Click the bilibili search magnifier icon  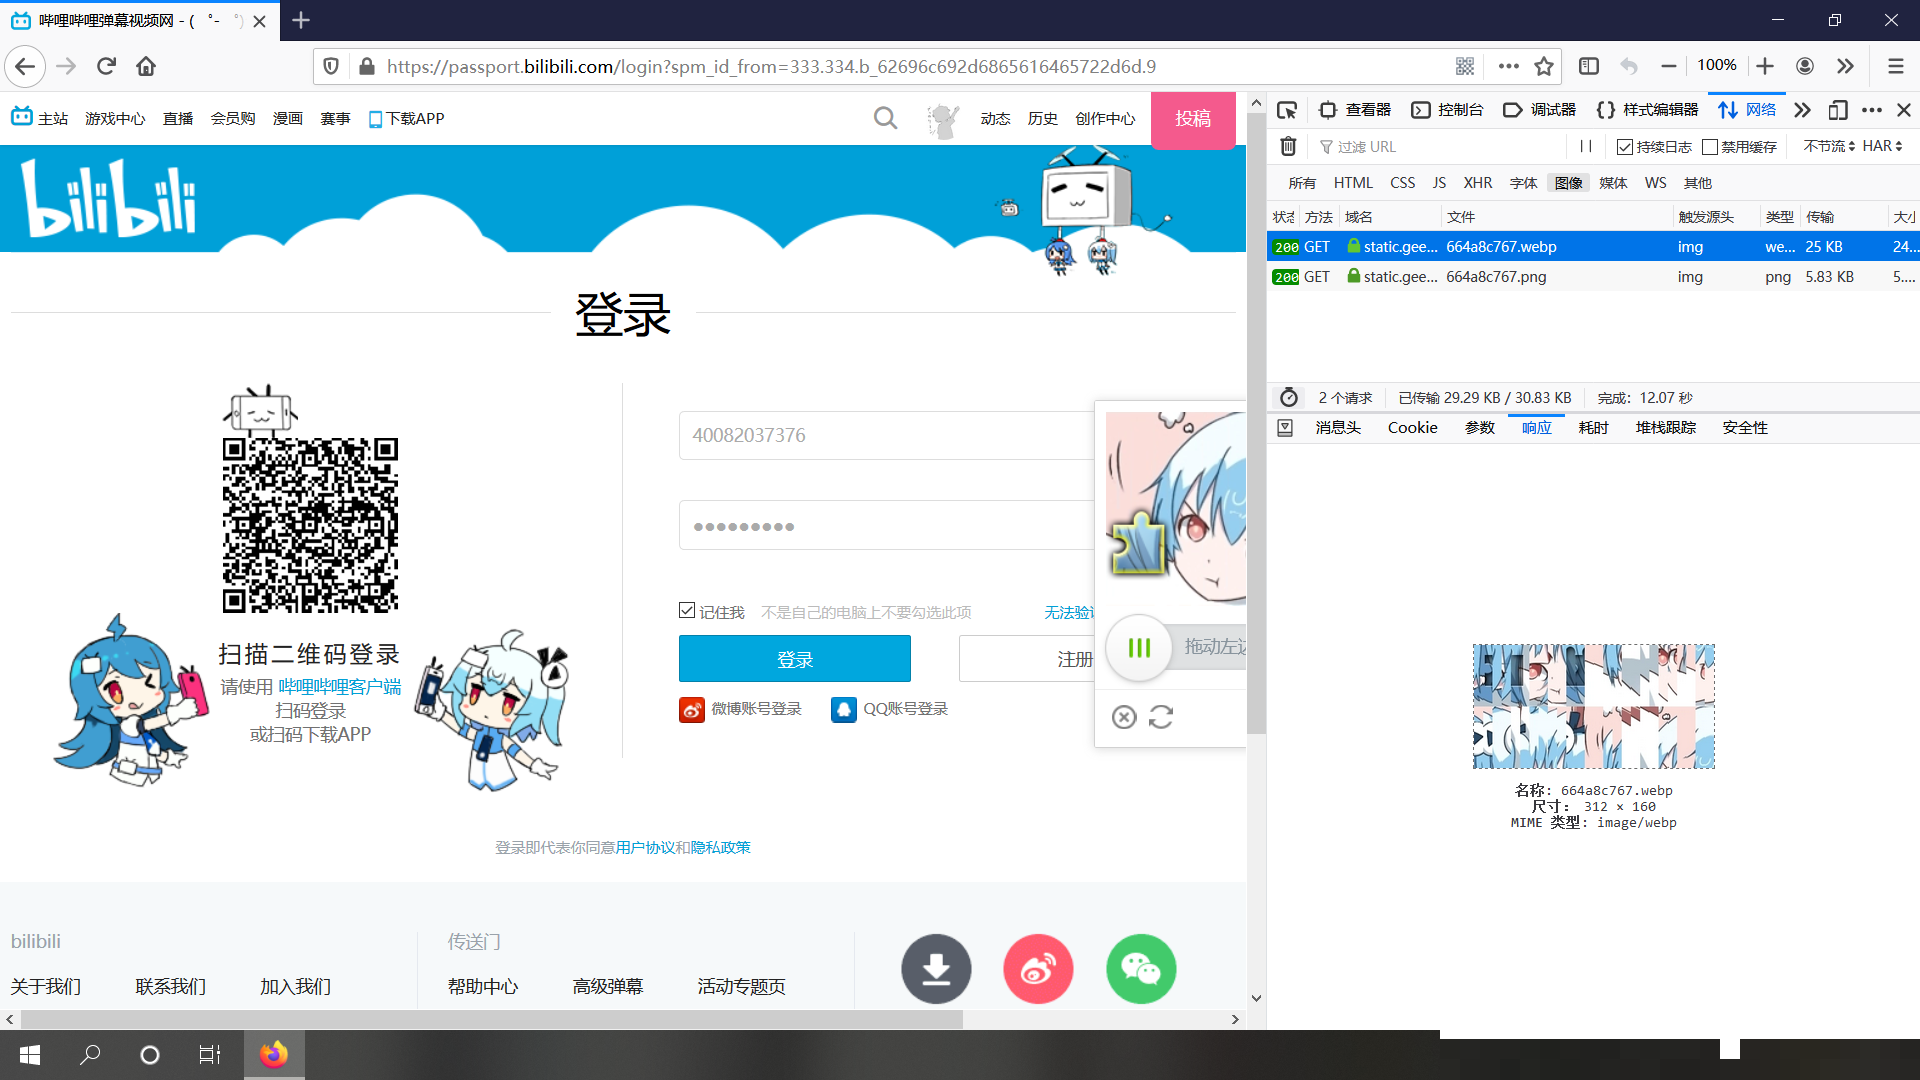click(x=885, y=118)
